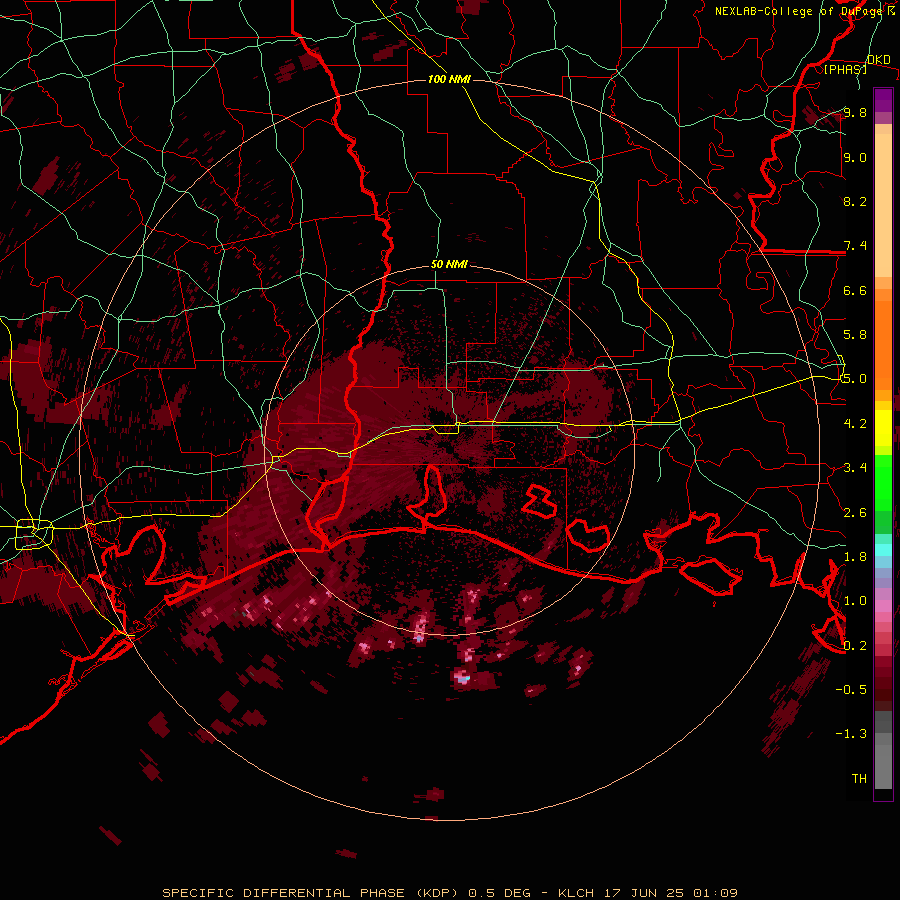900x900 pixels.
Task: Click the 01:09 timestamp in the caption
Action: [715, 893]
